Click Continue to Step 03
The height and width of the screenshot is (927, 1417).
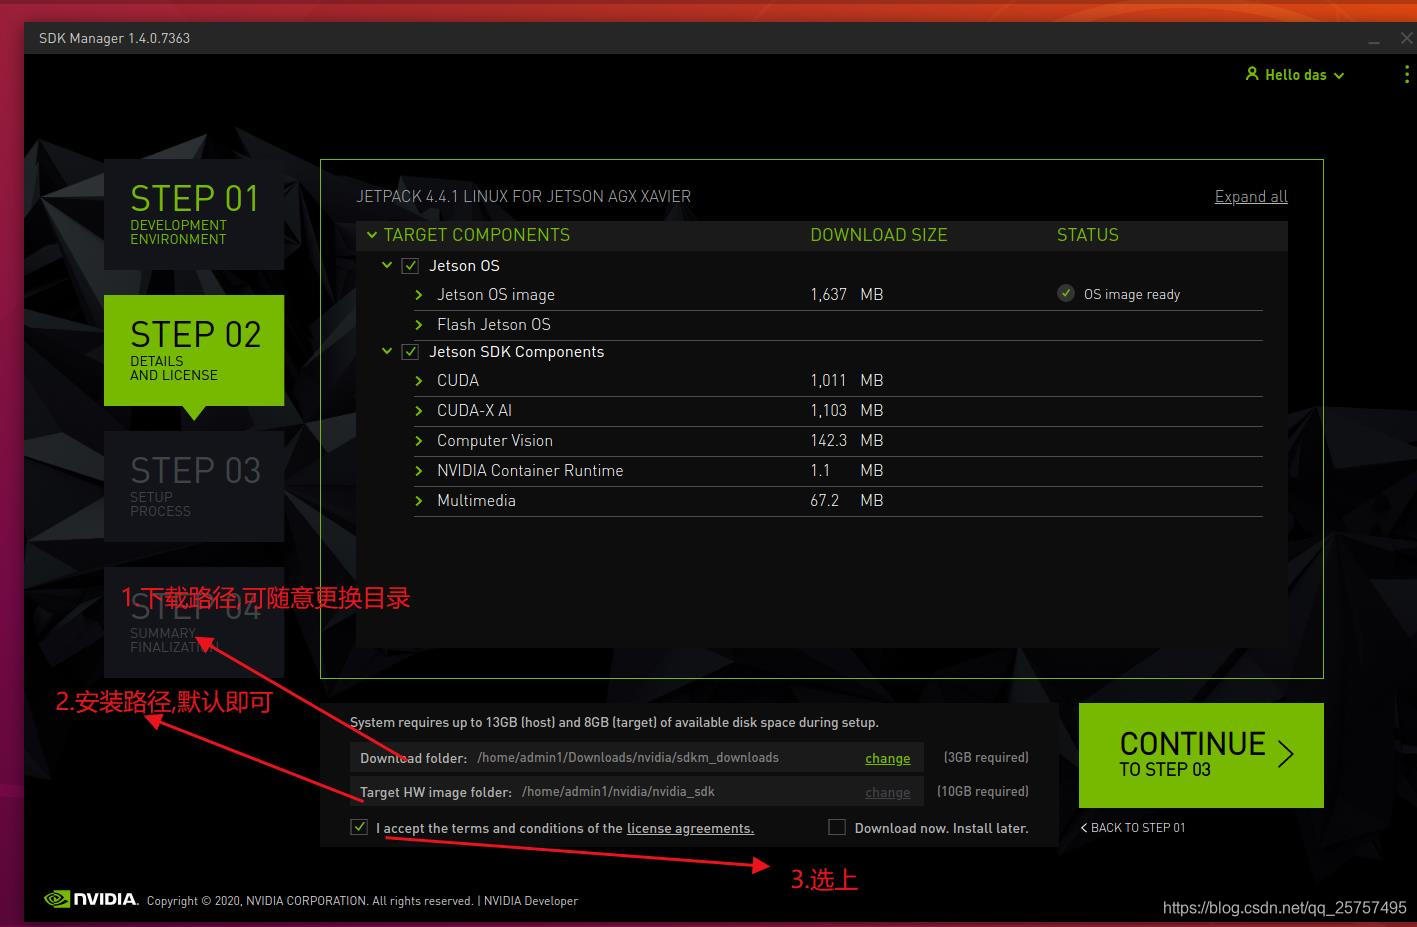pyautogui.click(x=1201, y=755)
